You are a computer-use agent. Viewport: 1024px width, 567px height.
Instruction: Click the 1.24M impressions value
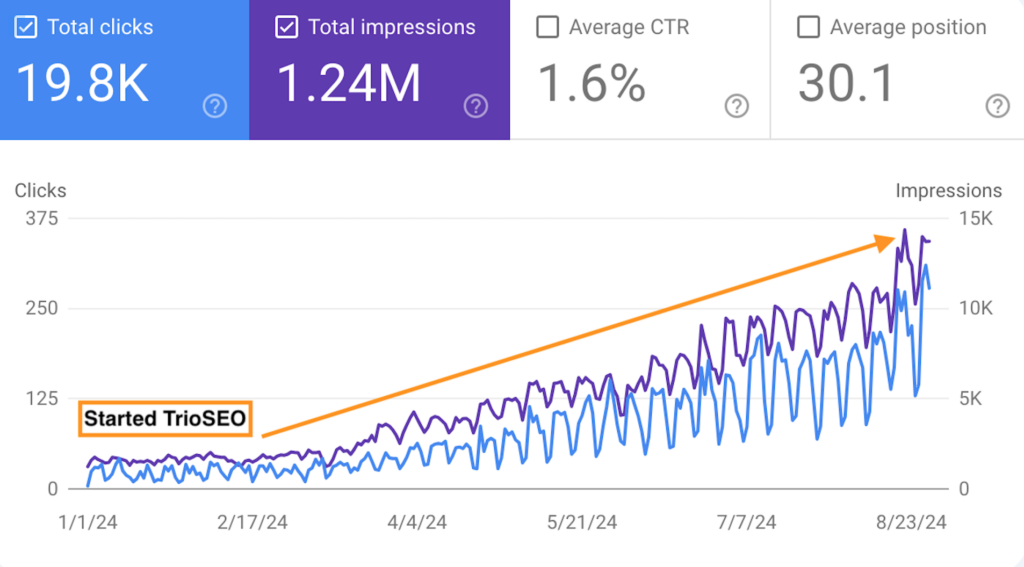tap(348, 84)
